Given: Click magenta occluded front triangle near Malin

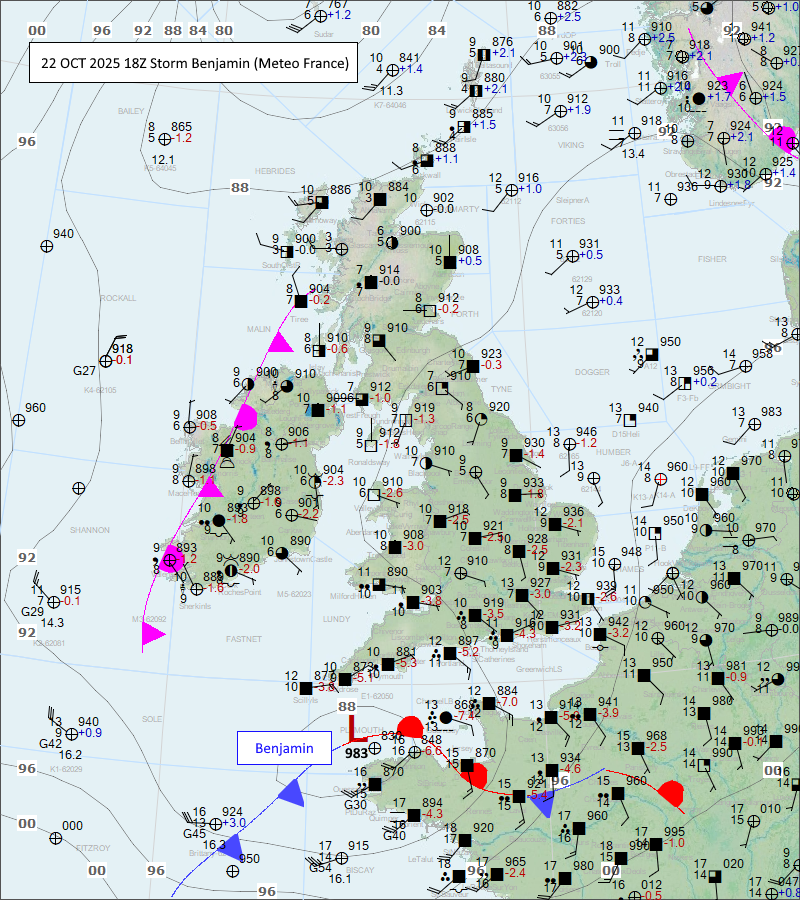Looking at the screenshot, I should (x=281, y=342).
